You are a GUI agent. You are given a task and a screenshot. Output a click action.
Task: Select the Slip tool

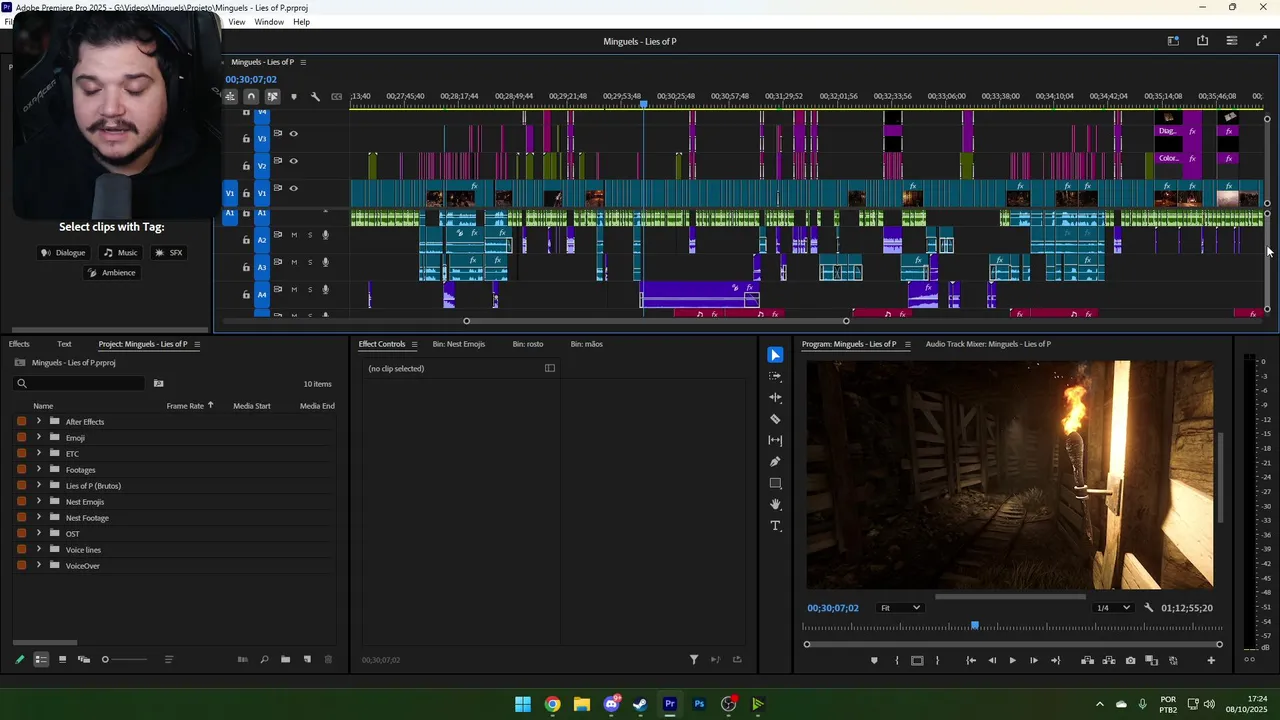point(775,440)
